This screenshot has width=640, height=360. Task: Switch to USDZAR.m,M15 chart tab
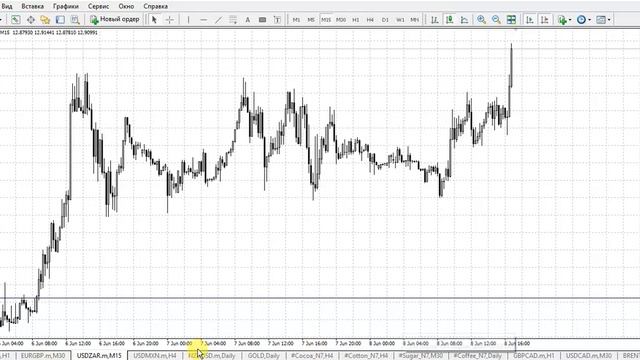99,356
